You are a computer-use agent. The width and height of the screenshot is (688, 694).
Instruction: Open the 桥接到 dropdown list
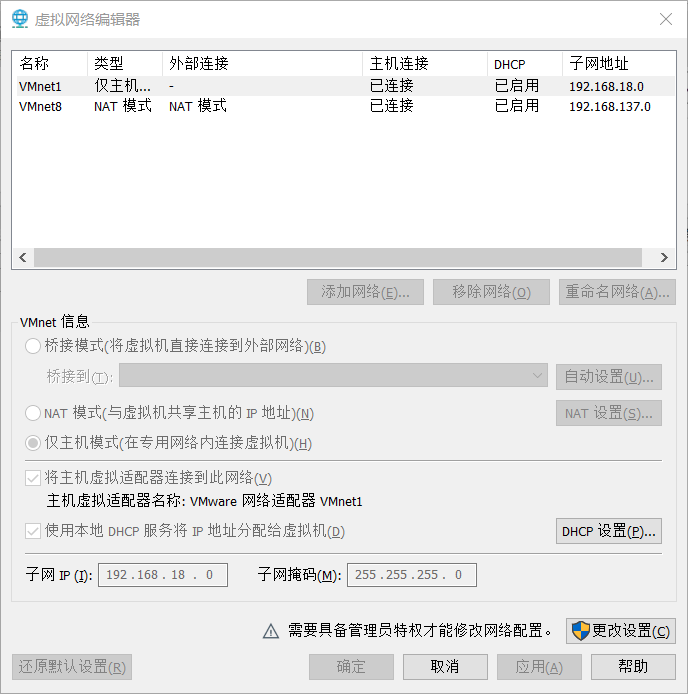tap(333, 375)
